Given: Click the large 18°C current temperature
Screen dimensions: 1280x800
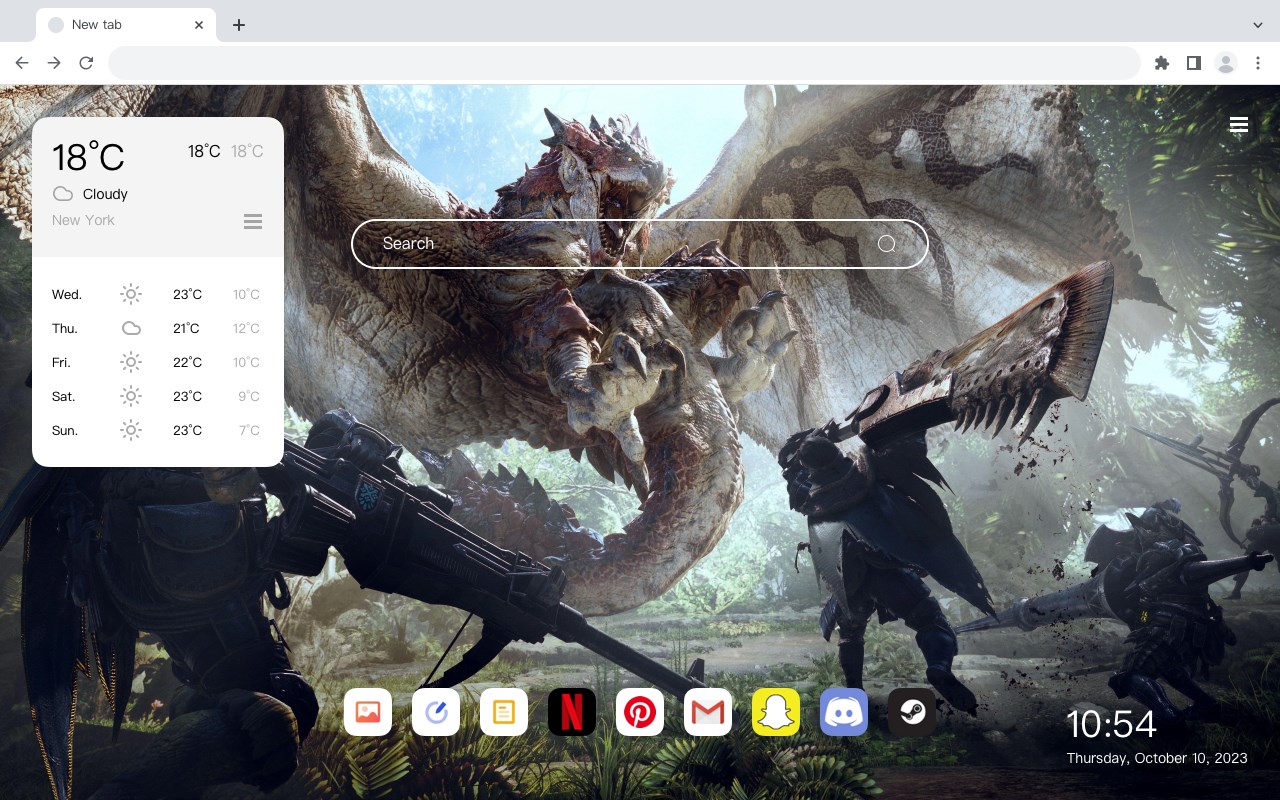Looking at the screenshot, I should click(88, 157).
